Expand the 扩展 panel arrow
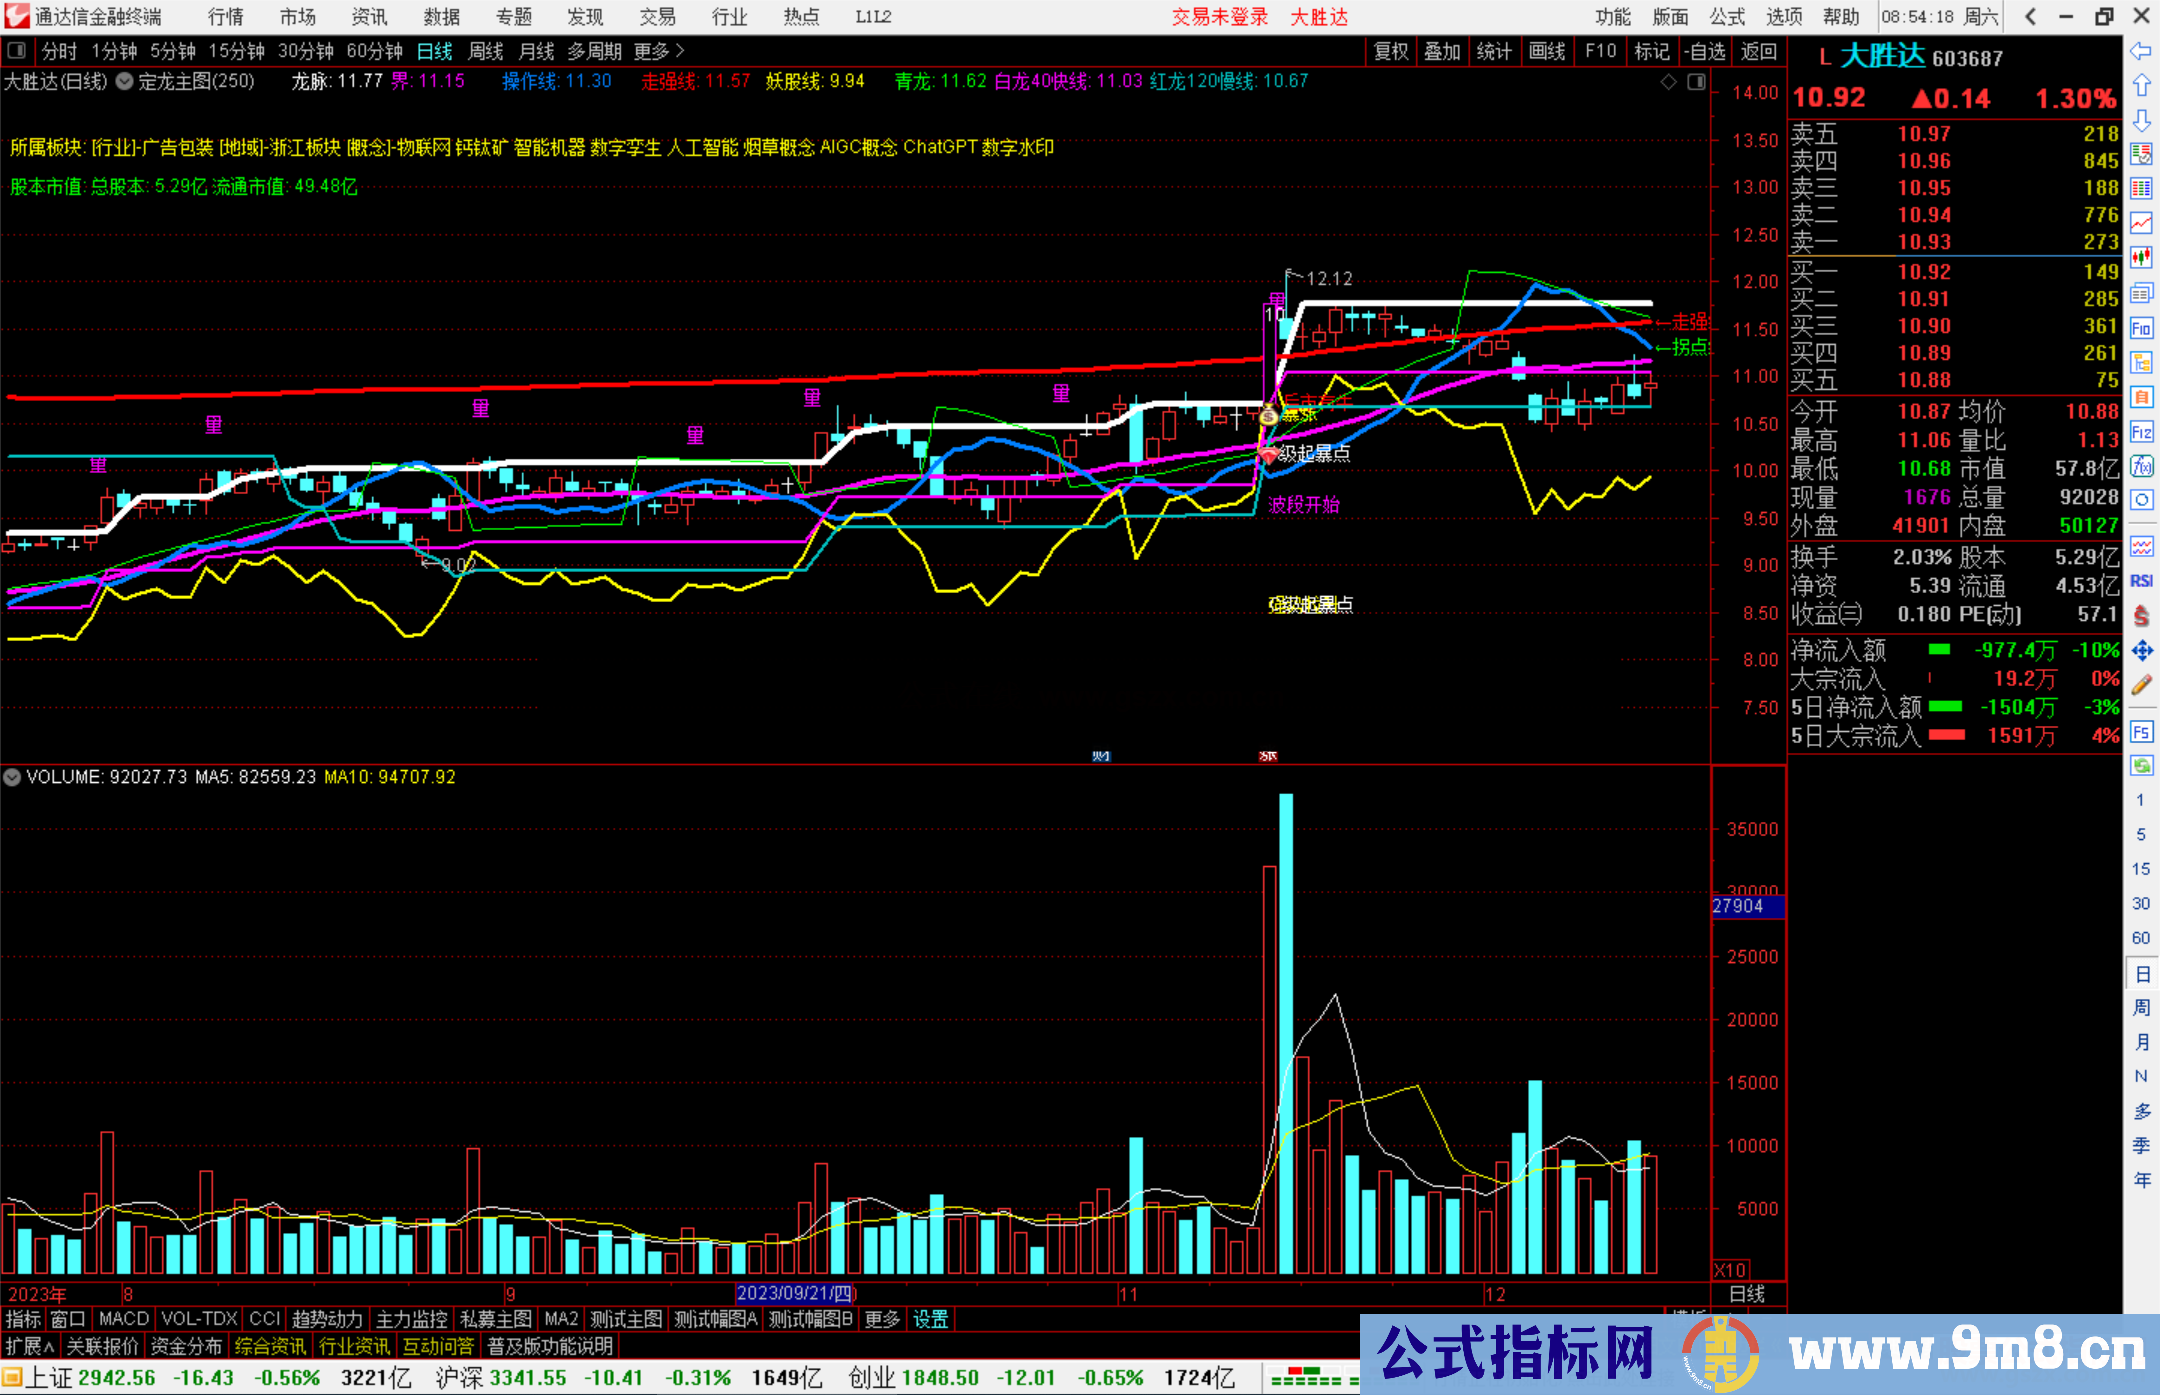 30,1346
